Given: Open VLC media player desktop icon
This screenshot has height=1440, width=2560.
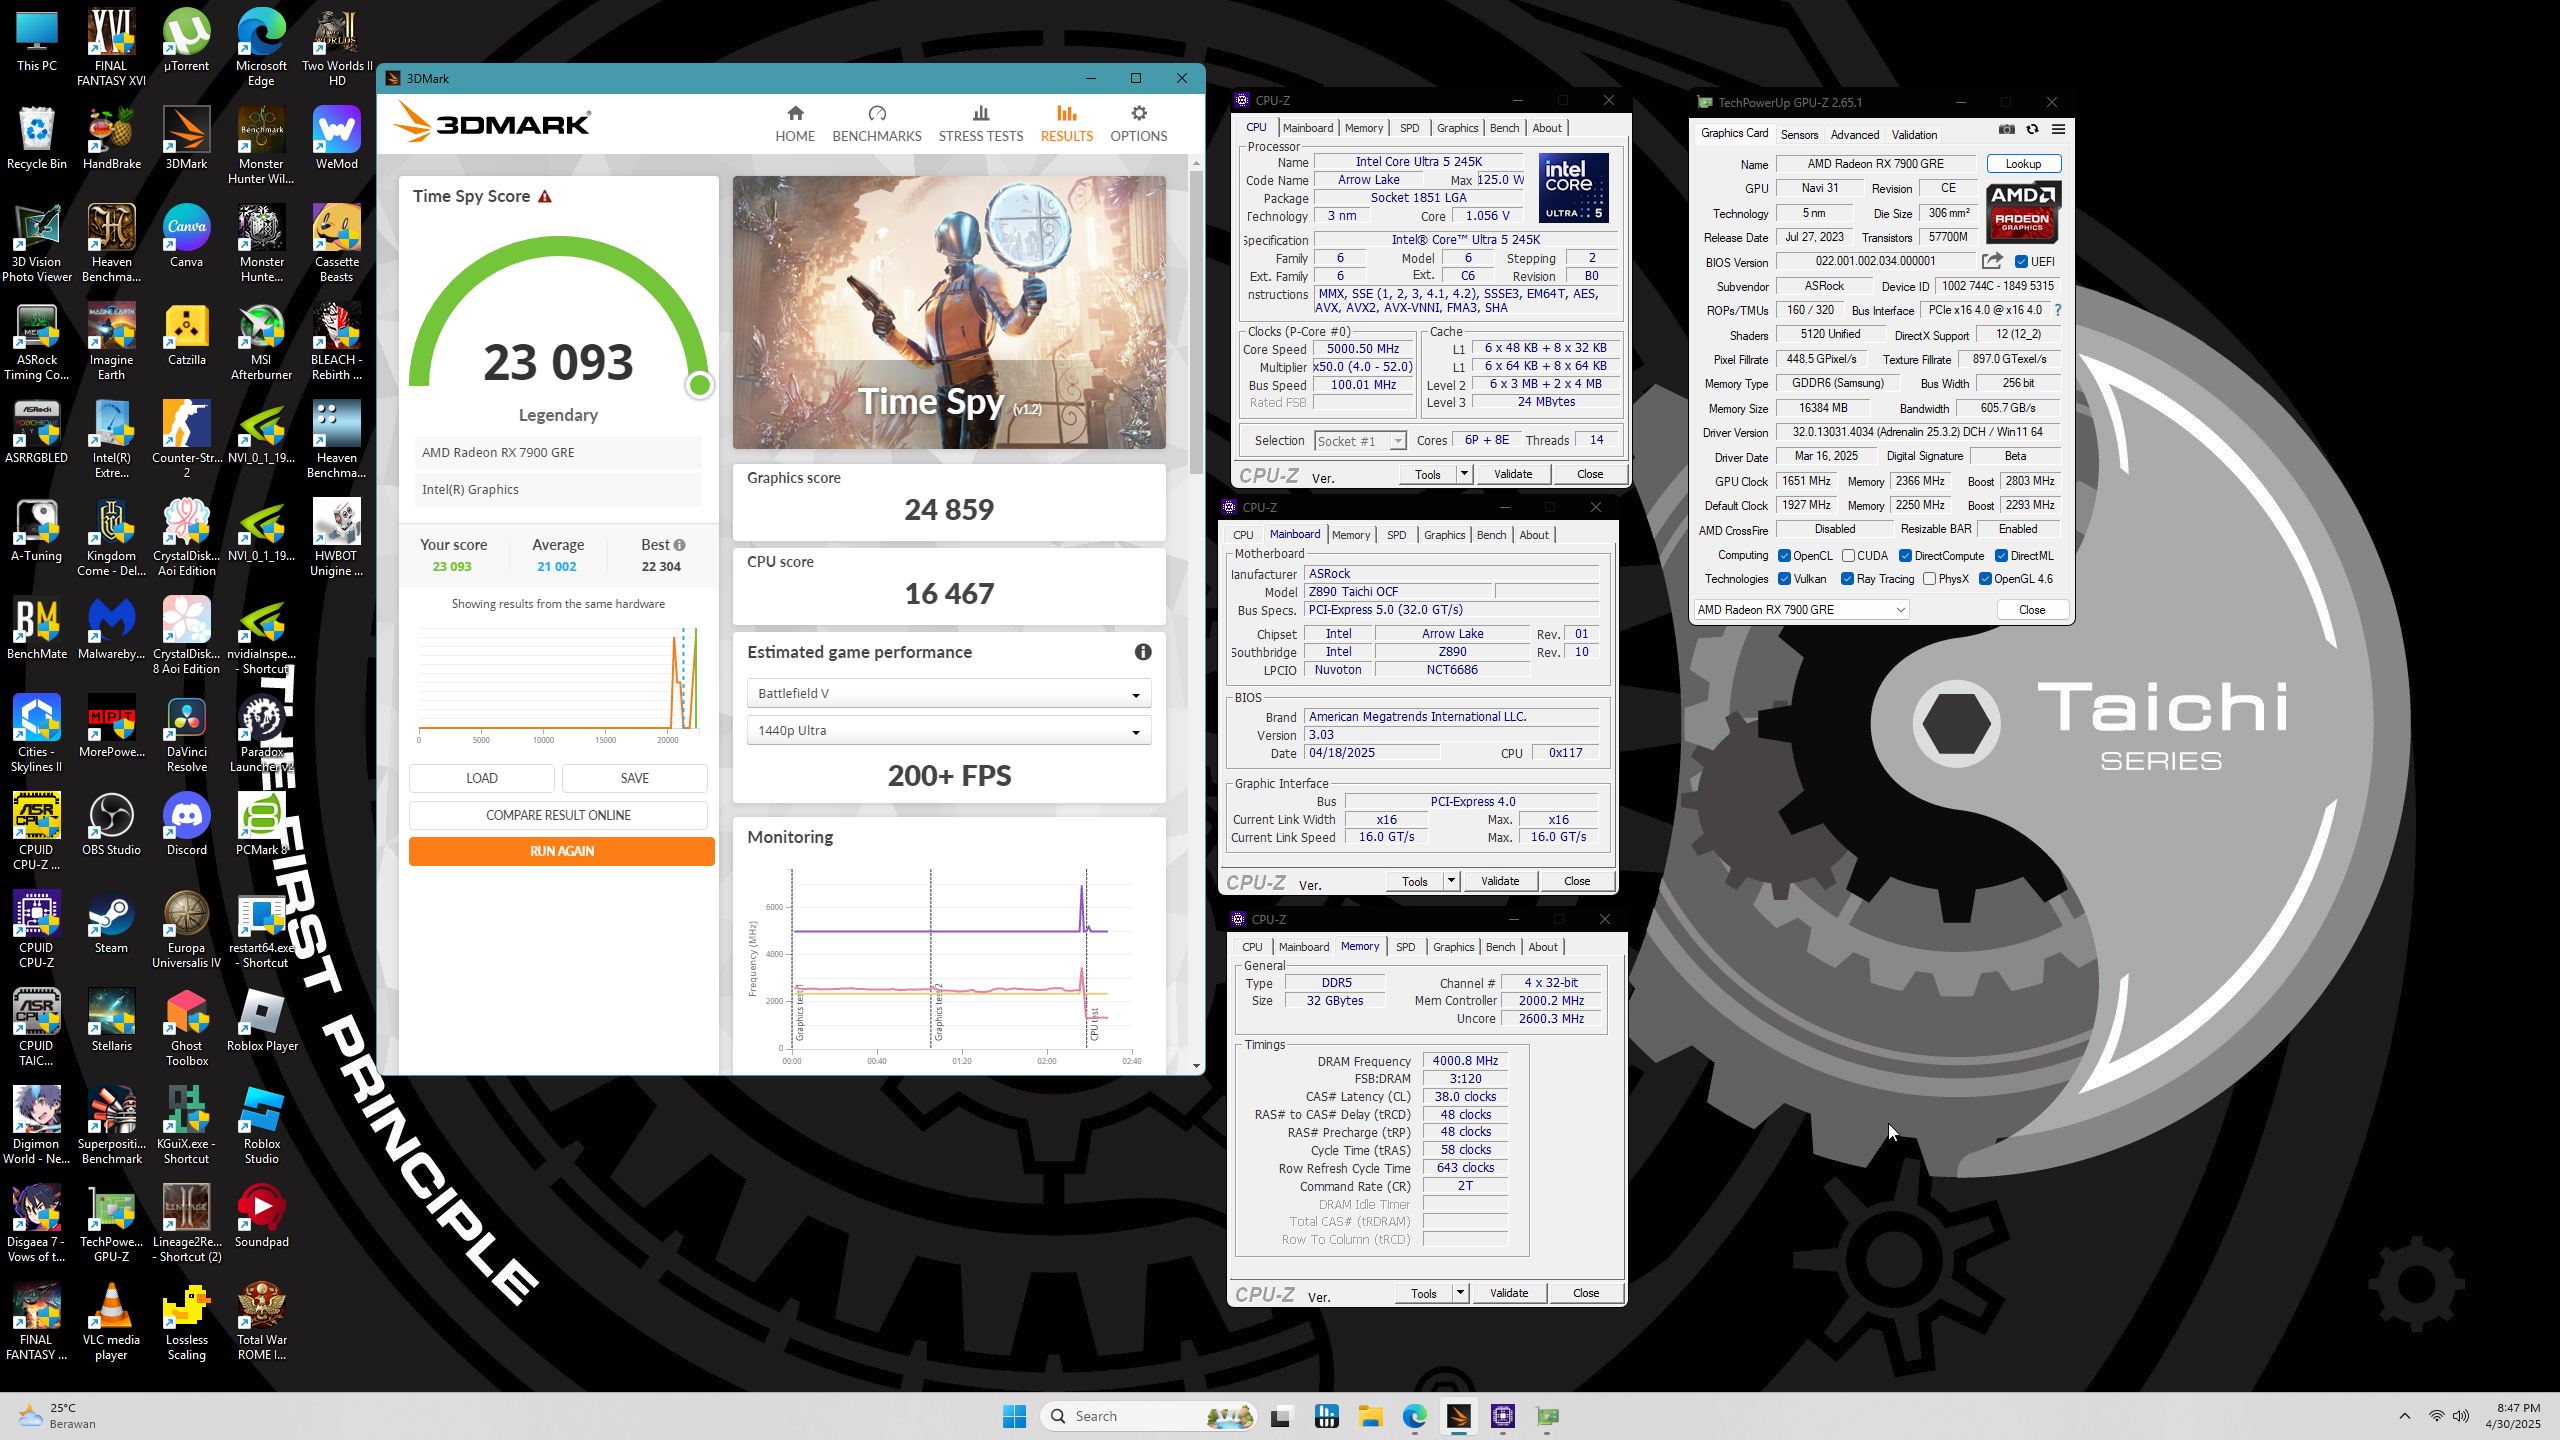Looking at the screenshot, I should click(111, 1322).
